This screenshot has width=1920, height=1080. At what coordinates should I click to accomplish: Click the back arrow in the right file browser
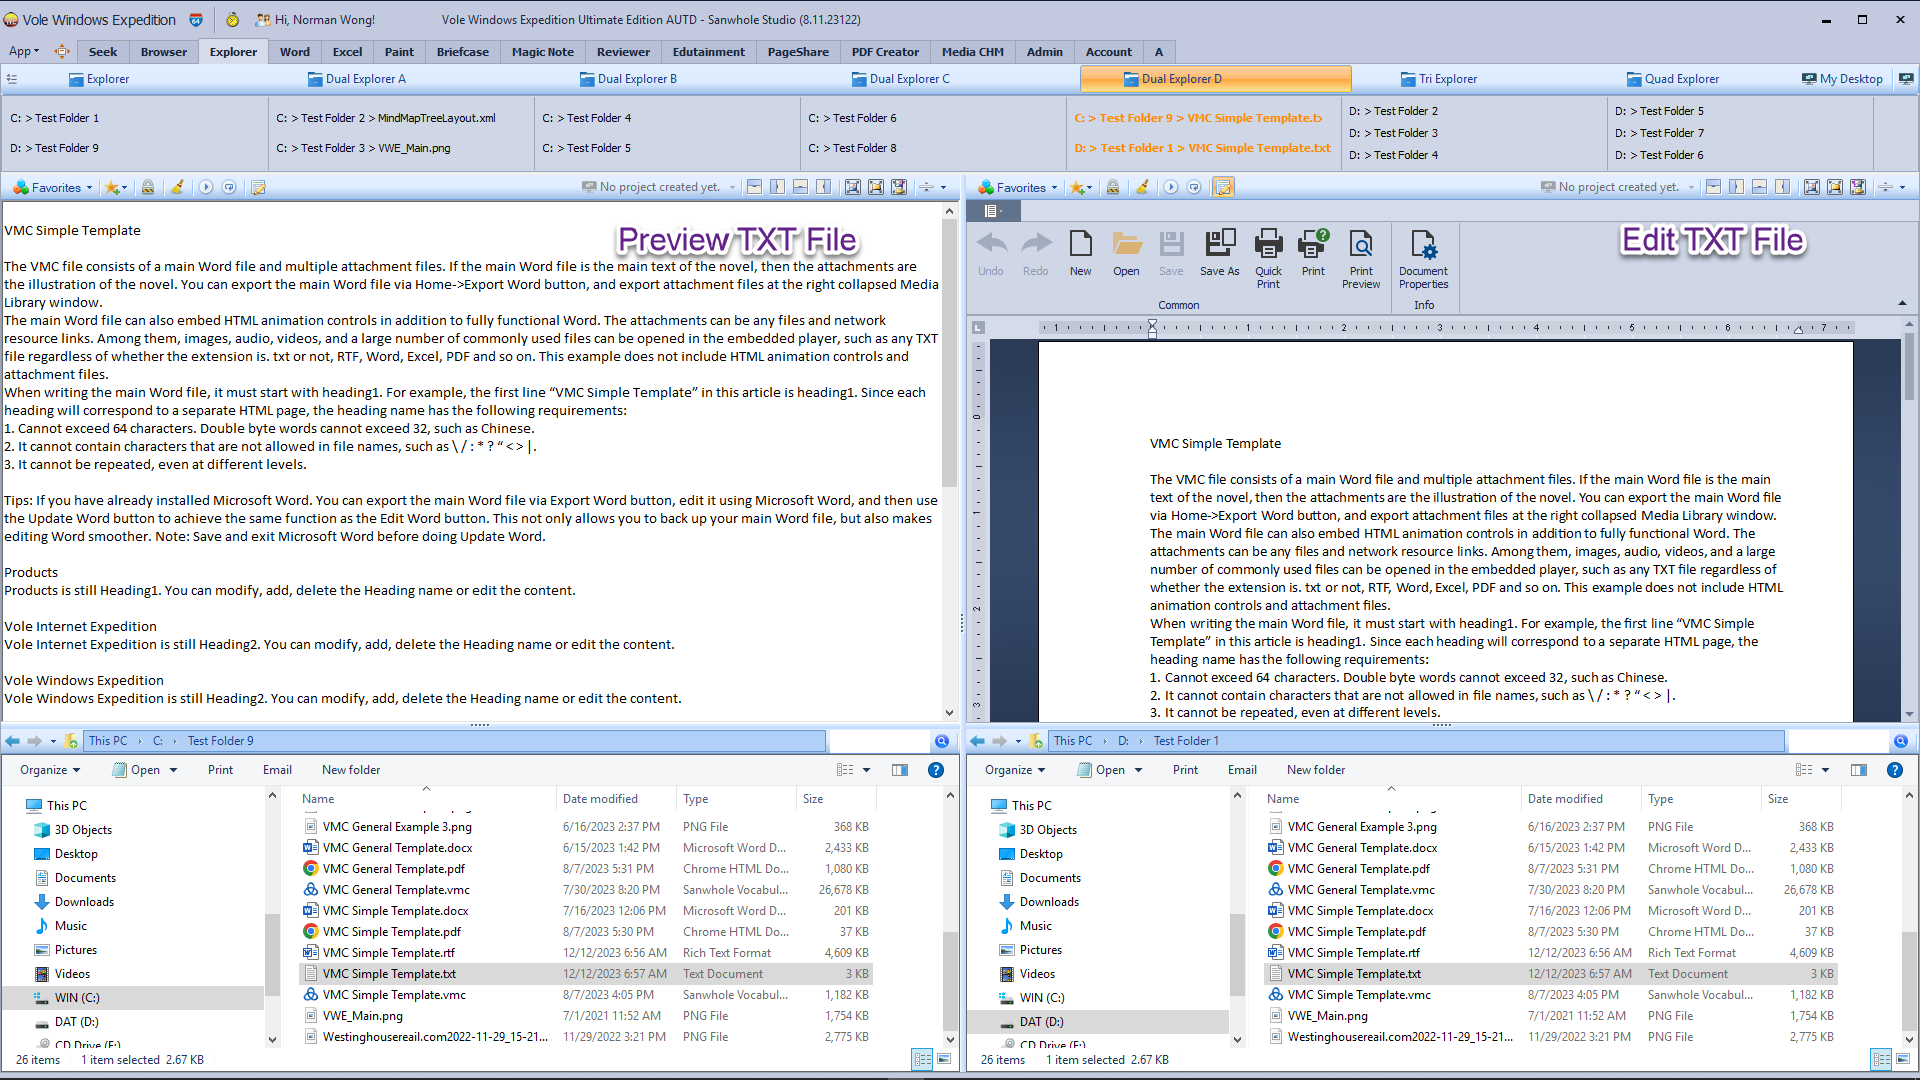point(978,741)
